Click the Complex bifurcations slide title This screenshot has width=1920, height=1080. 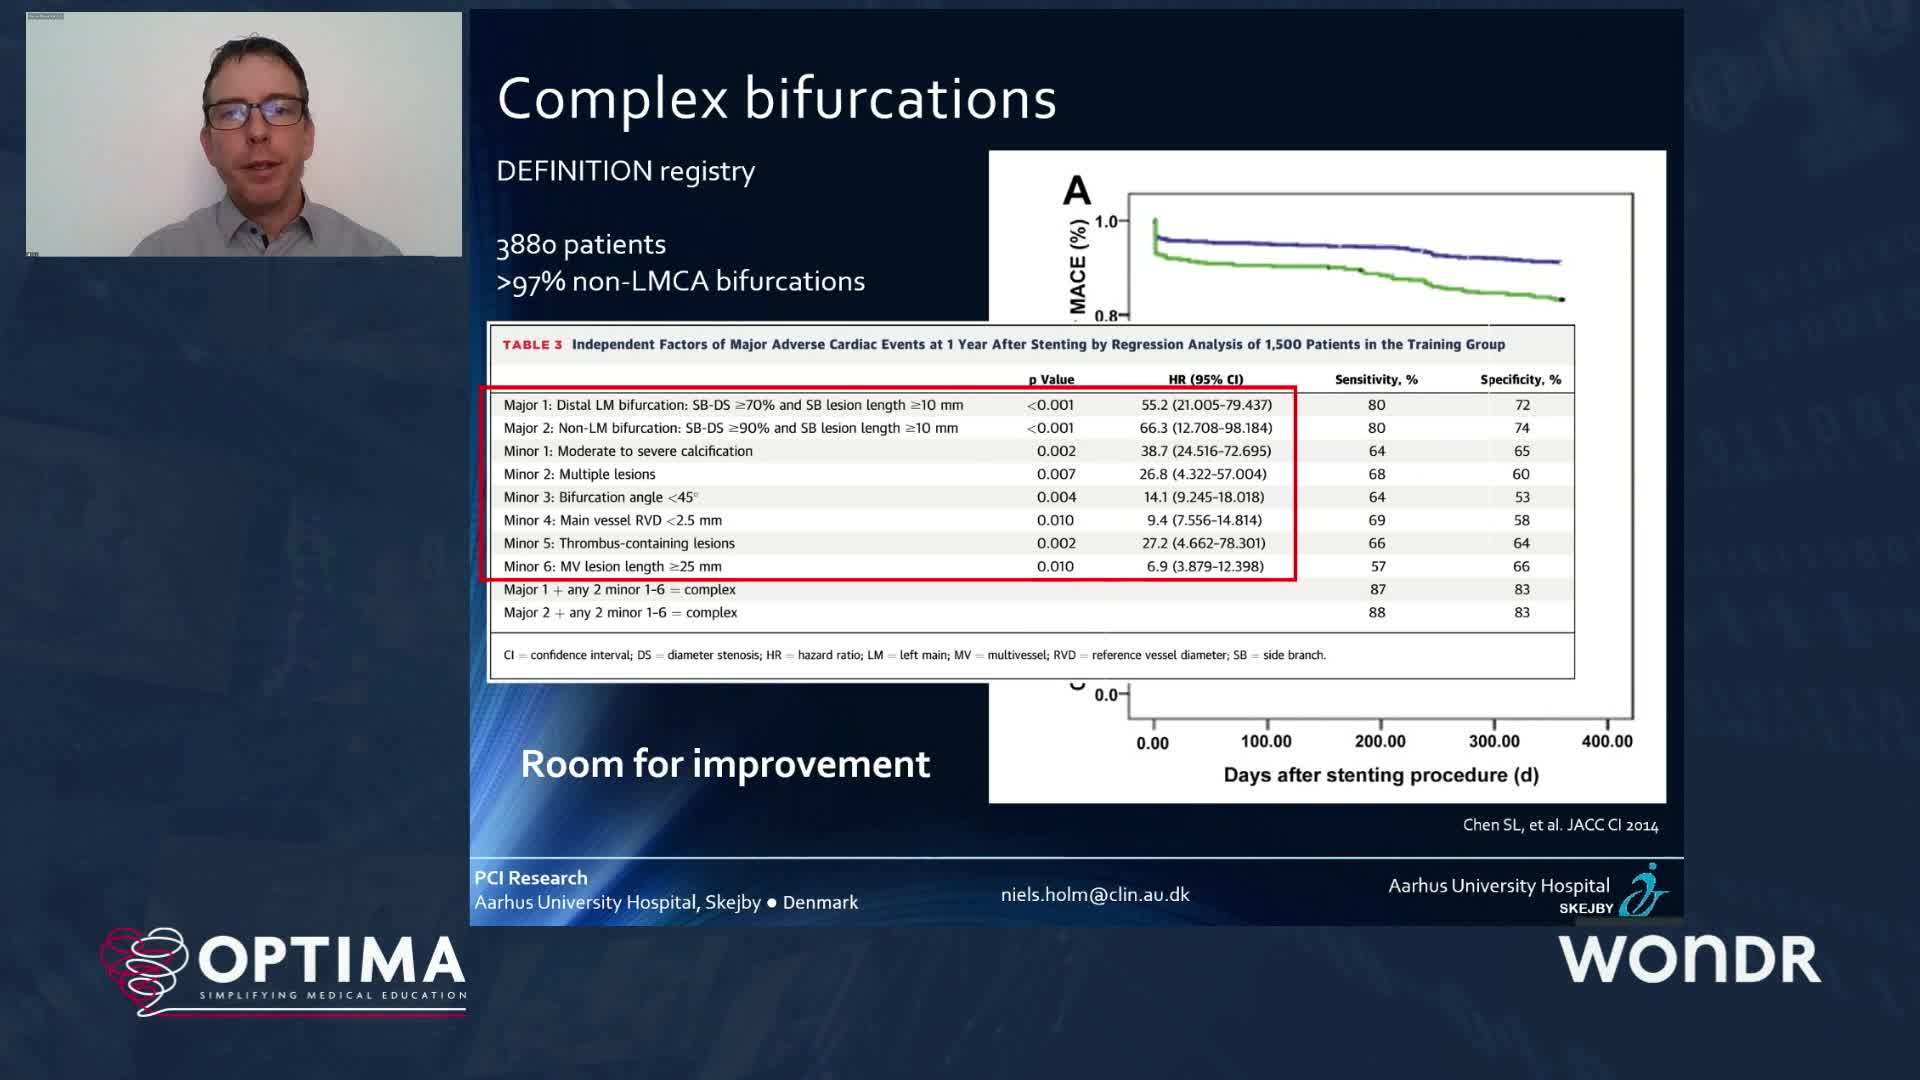(x=776, y=99)
